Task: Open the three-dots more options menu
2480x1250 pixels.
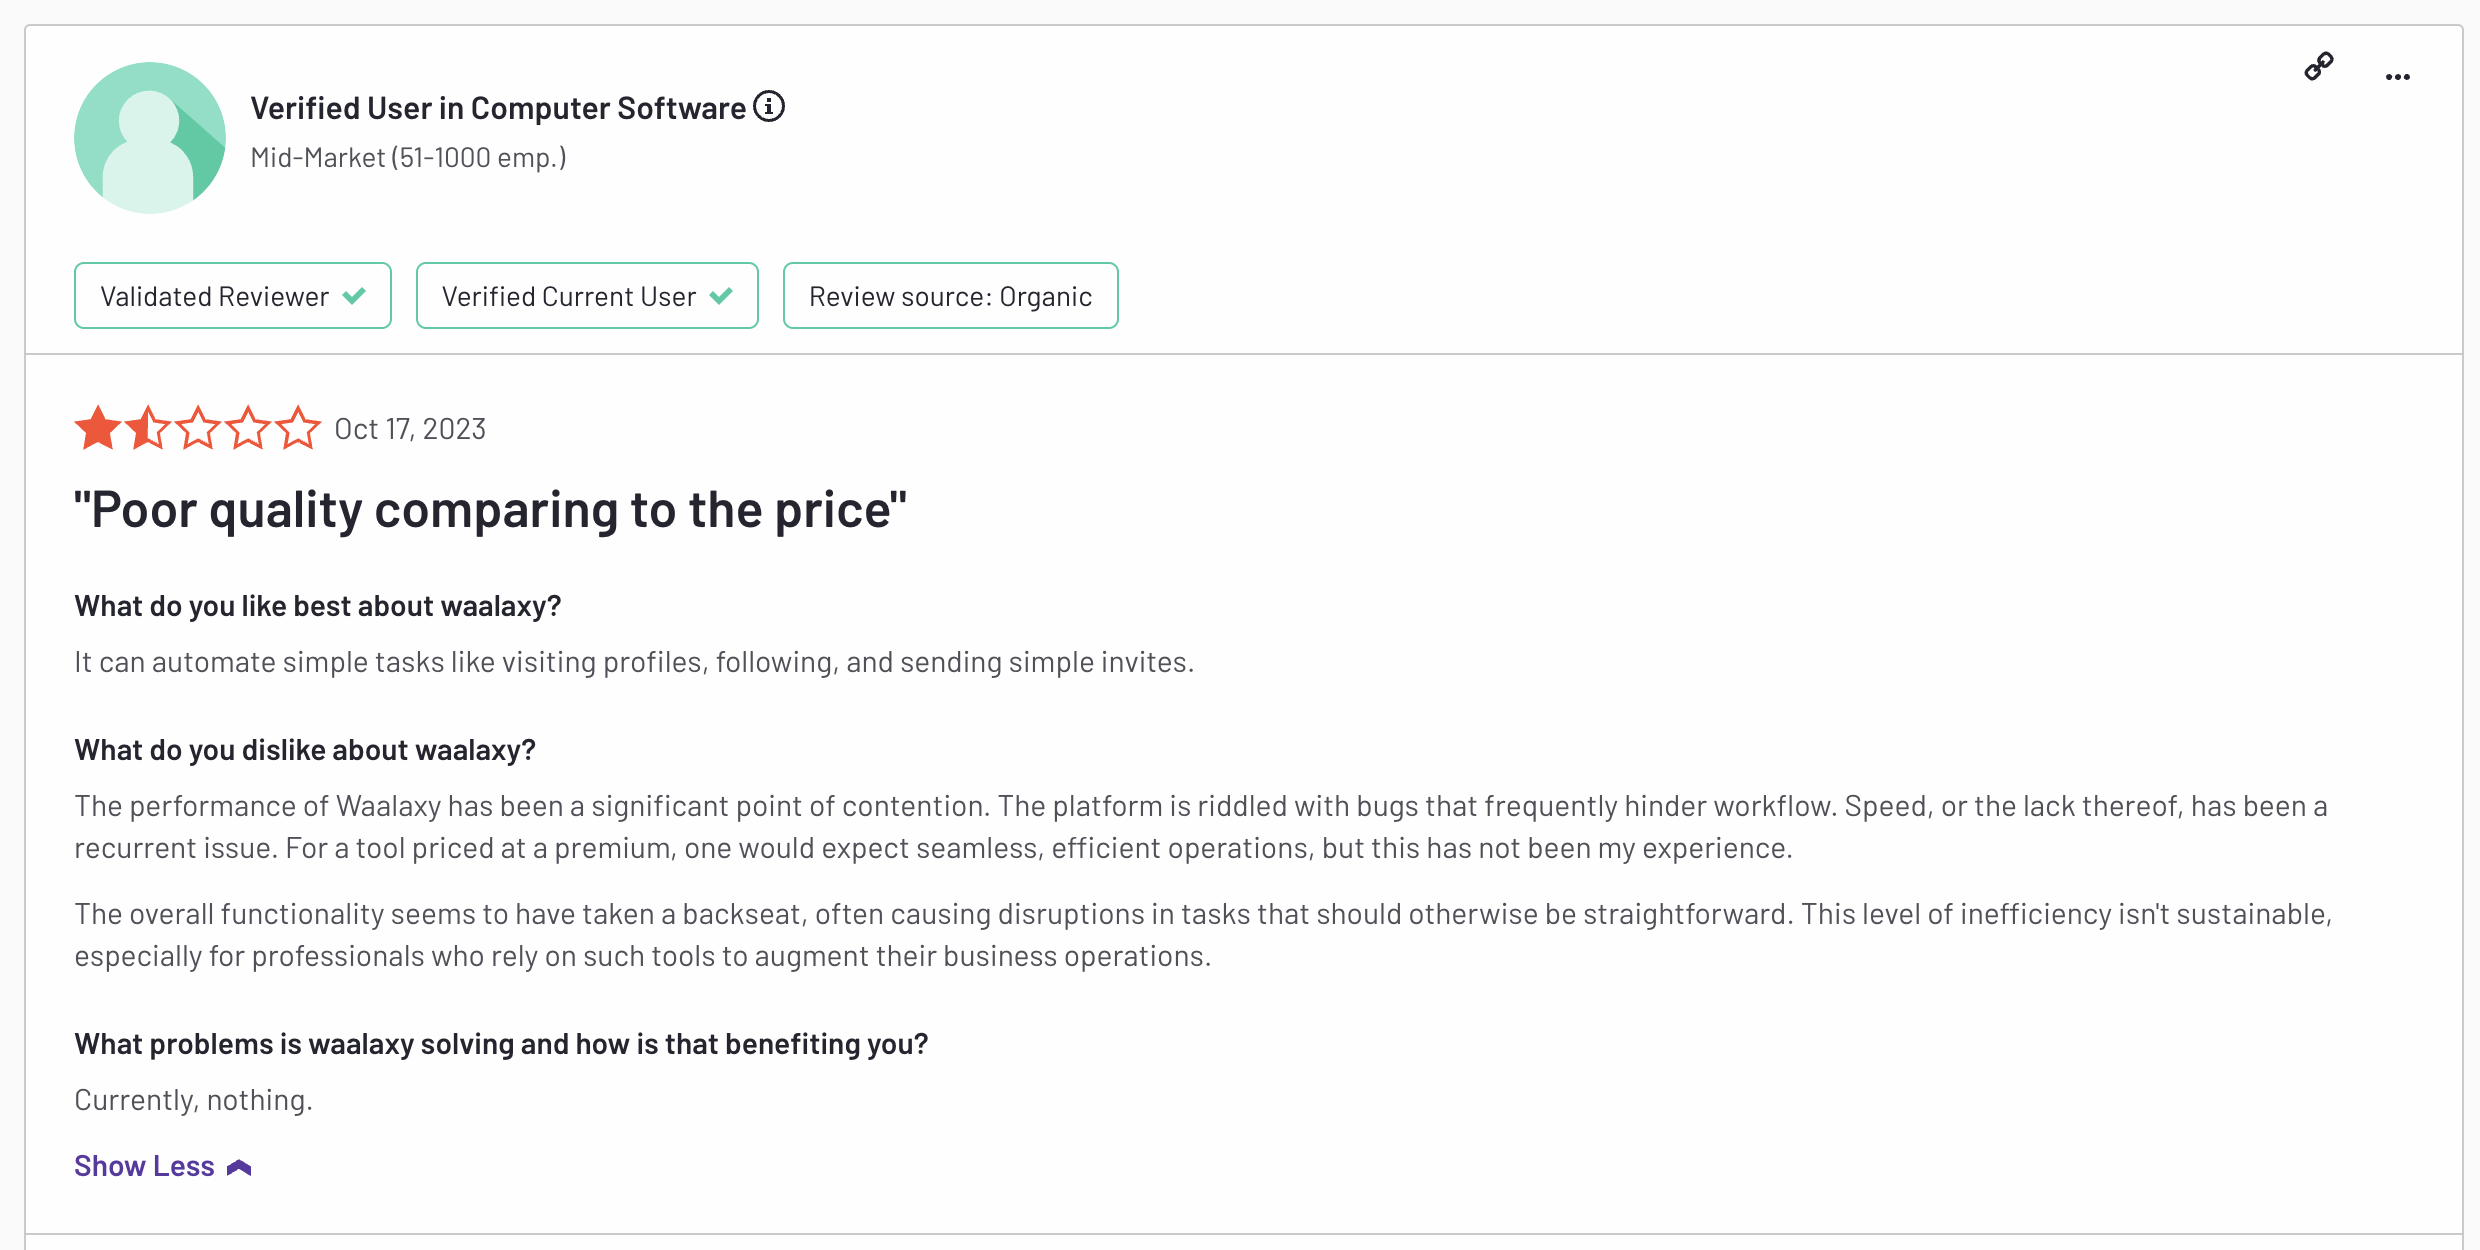Action: pos(2397,77)
